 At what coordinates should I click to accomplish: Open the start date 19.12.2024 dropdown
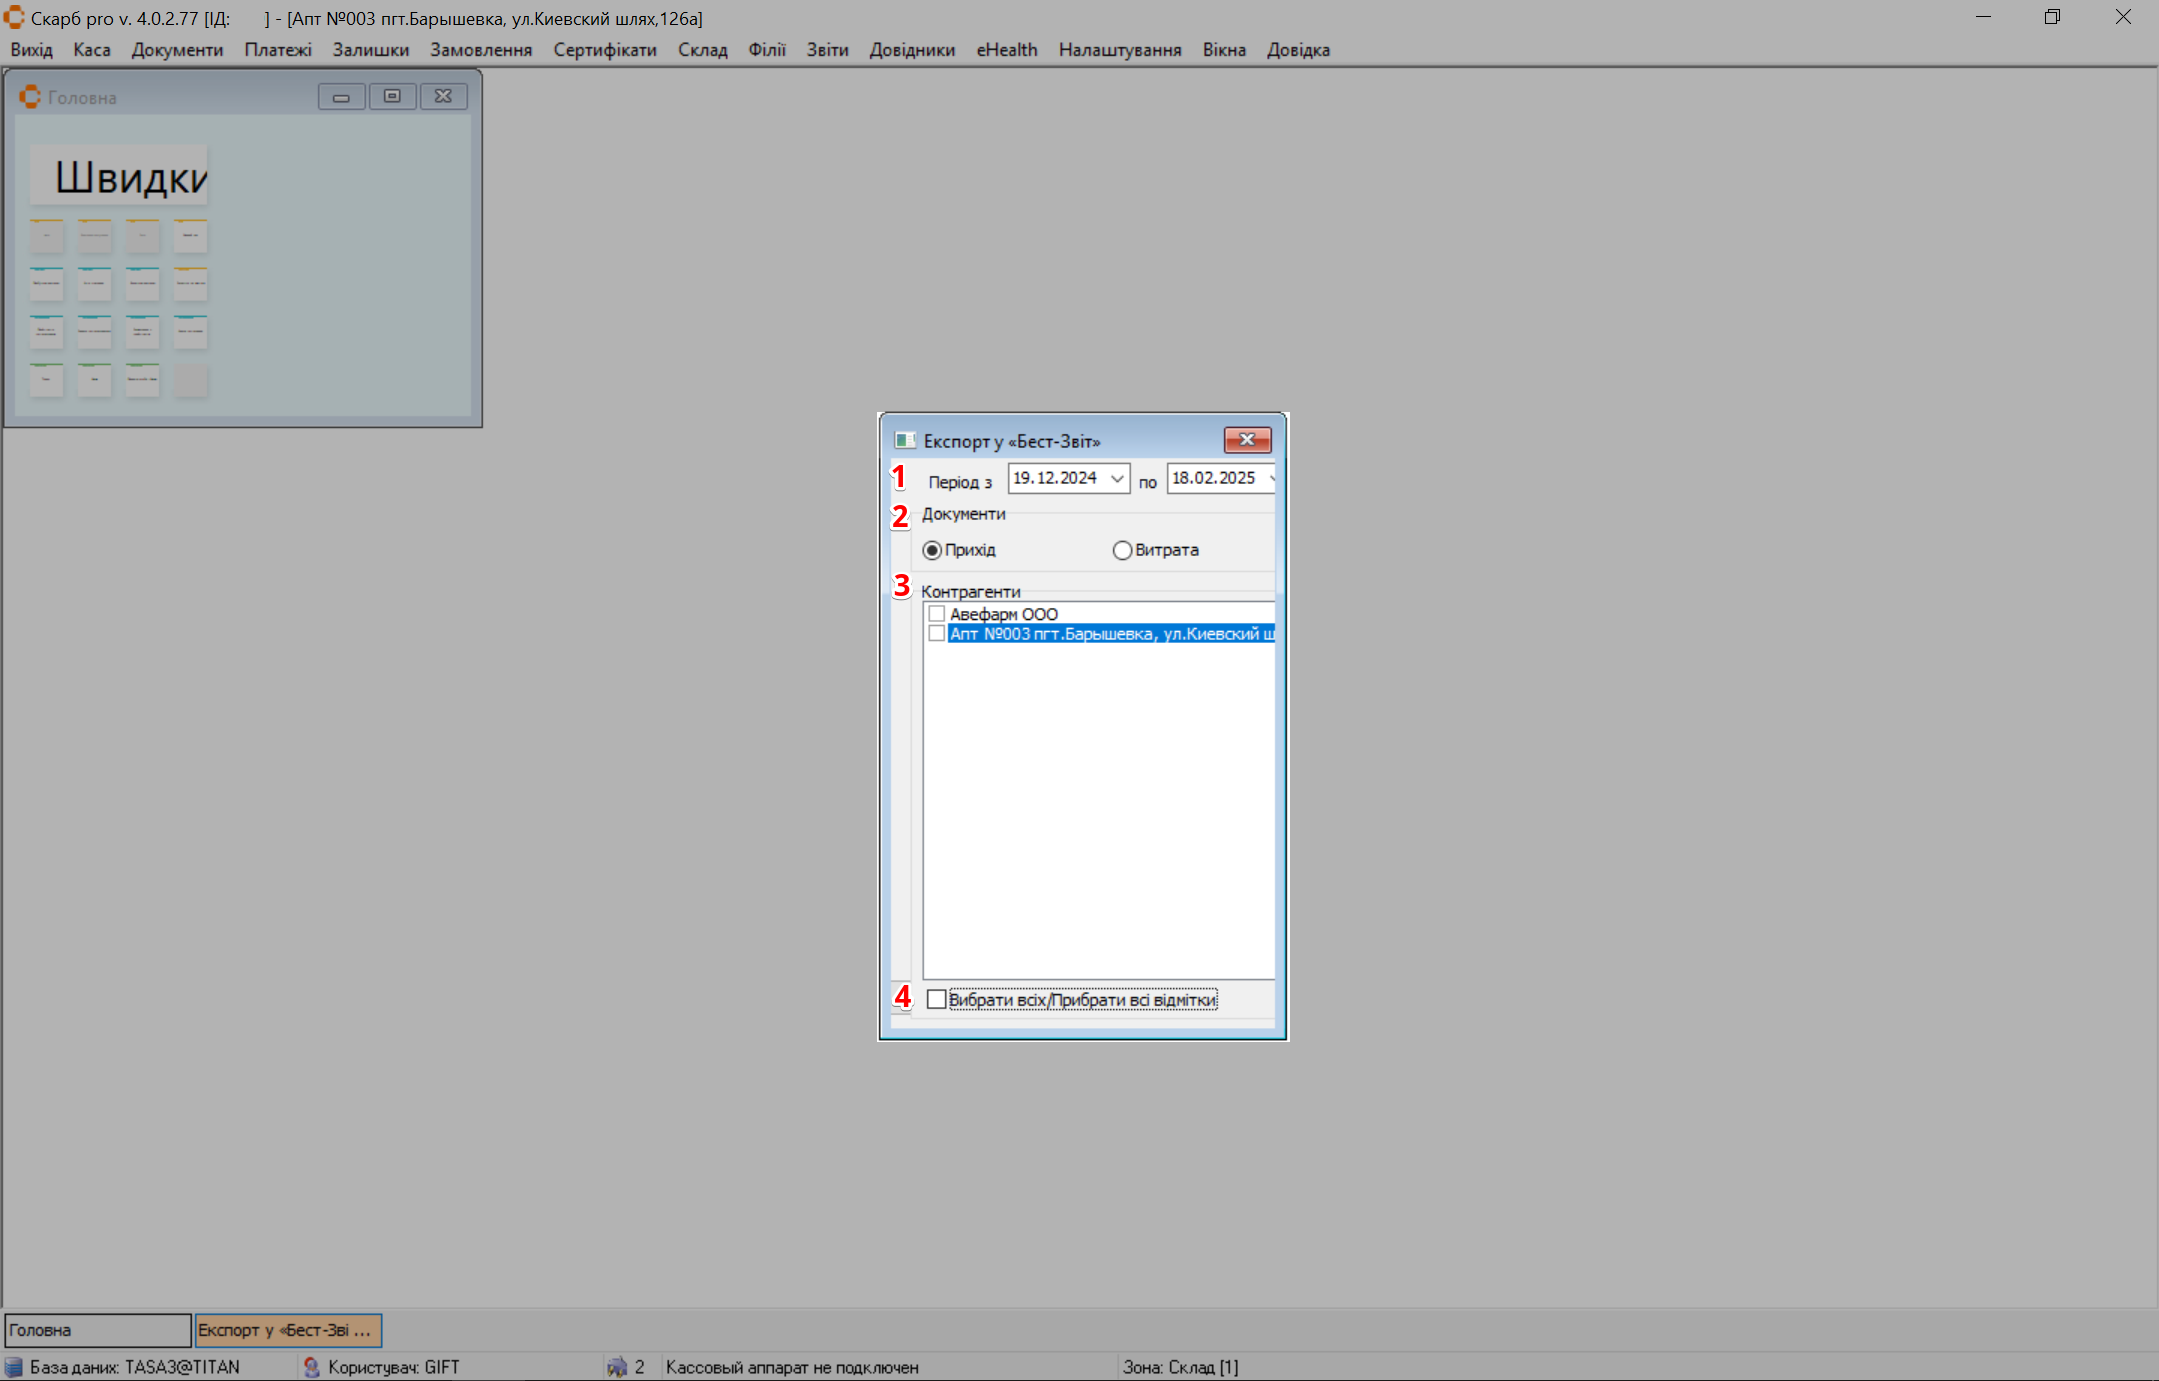[1117, 479]
